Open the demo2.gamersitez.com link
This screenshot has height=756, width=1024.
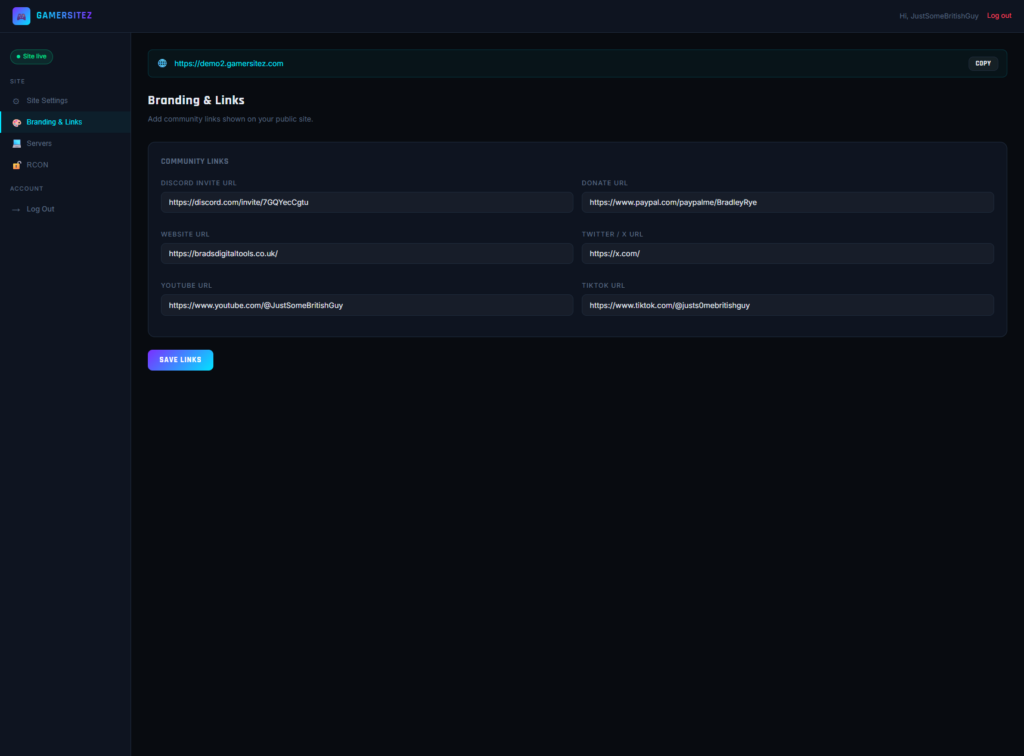tap(228, 63)
